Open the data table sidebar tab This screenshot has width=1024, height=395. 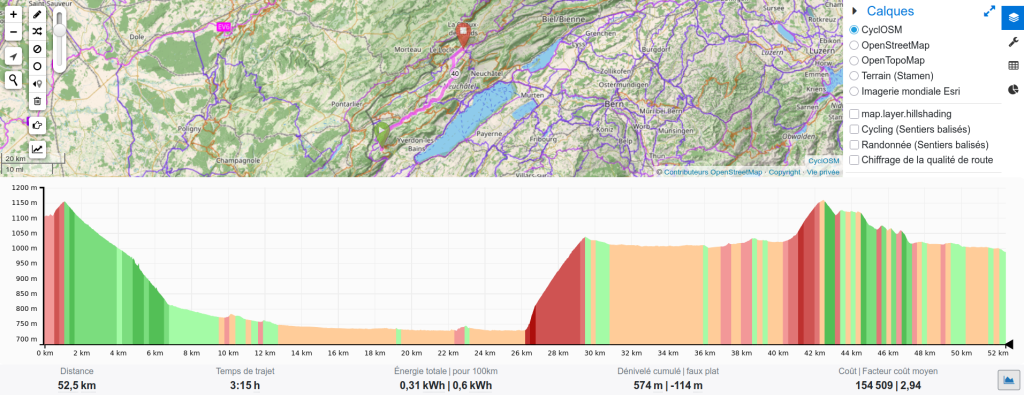point(1013,65)
